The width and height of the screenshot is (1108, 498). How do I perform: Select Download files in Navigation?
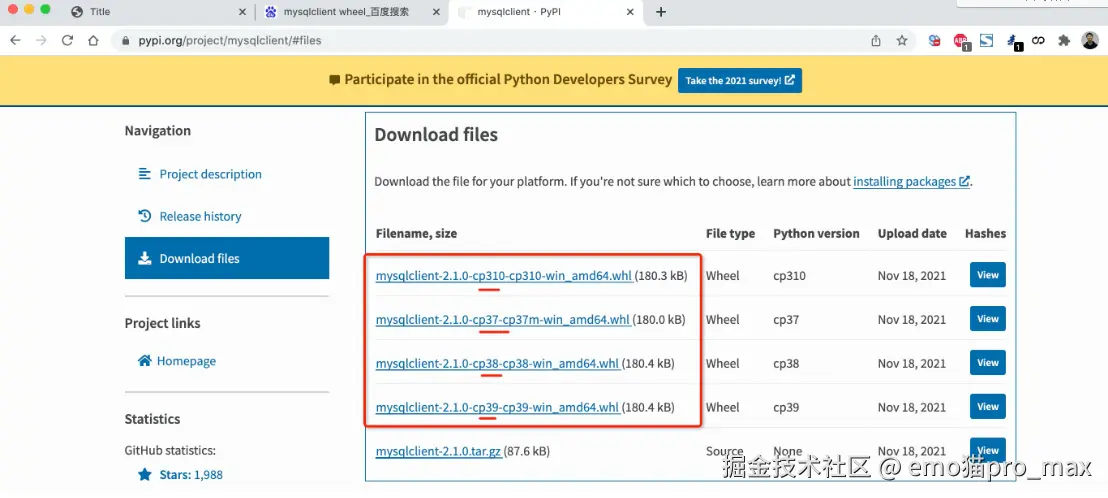pyautogui.click(x=227, y=258)
